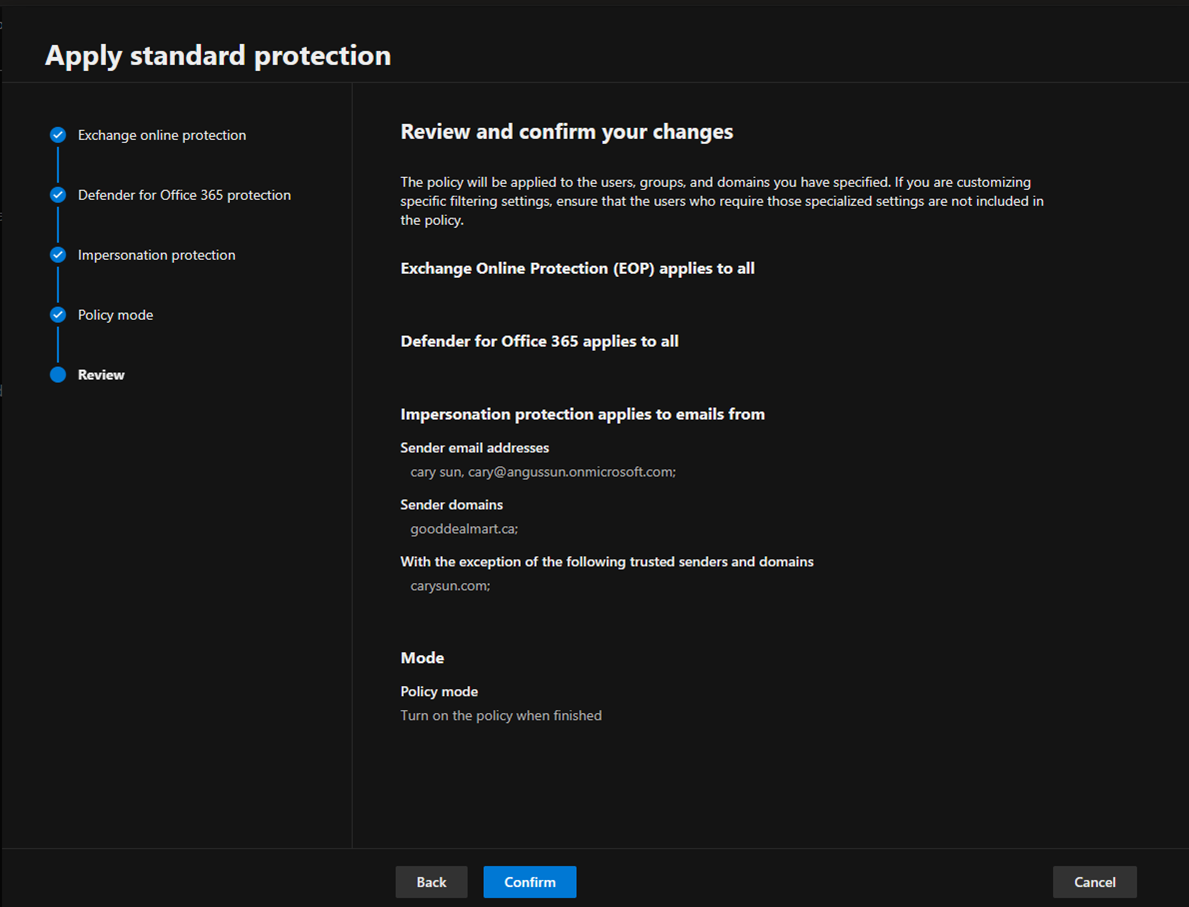
Task: Click the cary@angussun.onmicrosoft.com sender entry
Action: point(543,472)
